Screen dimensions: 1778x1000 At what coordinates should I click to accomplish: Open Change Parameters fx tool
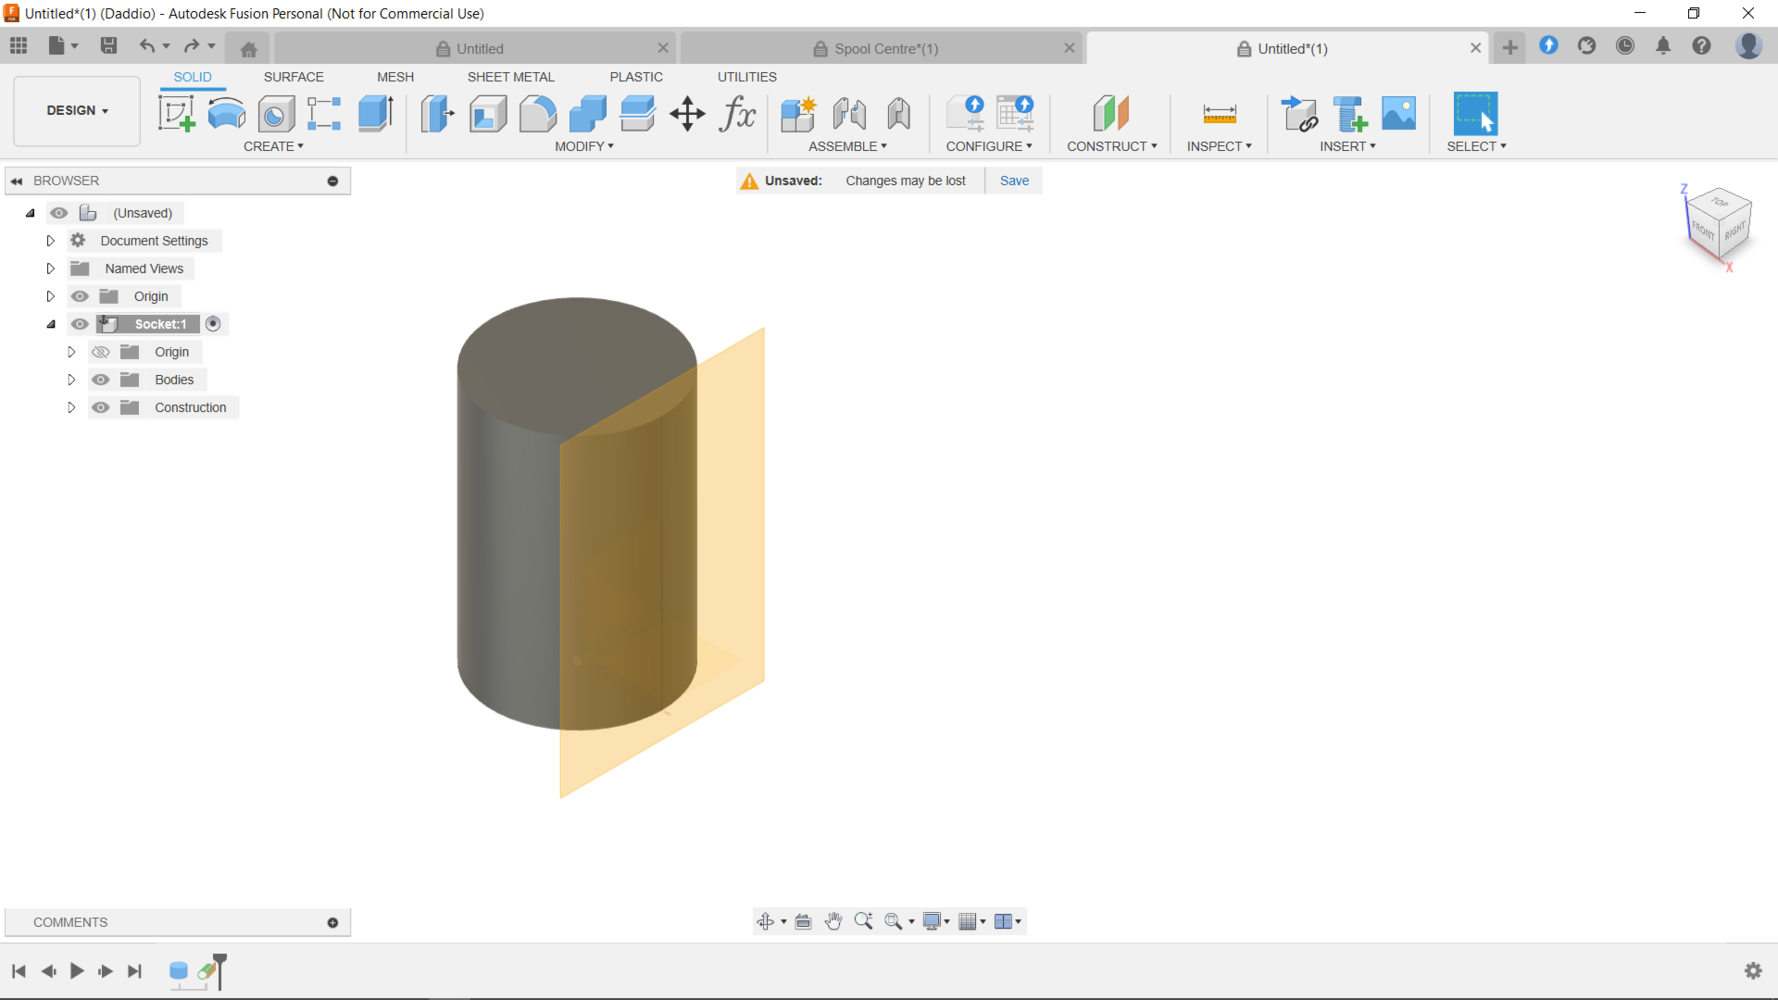pos(738,114)
